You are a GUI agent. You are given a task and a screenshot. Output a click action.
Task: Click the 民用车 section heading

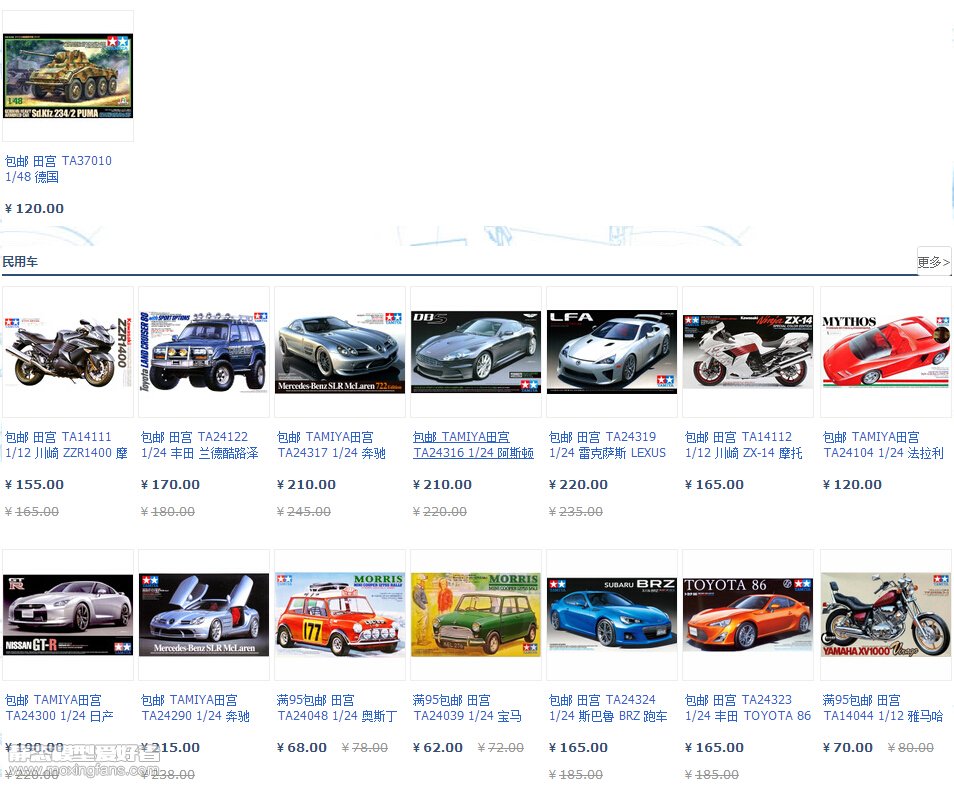click(20, 262)
